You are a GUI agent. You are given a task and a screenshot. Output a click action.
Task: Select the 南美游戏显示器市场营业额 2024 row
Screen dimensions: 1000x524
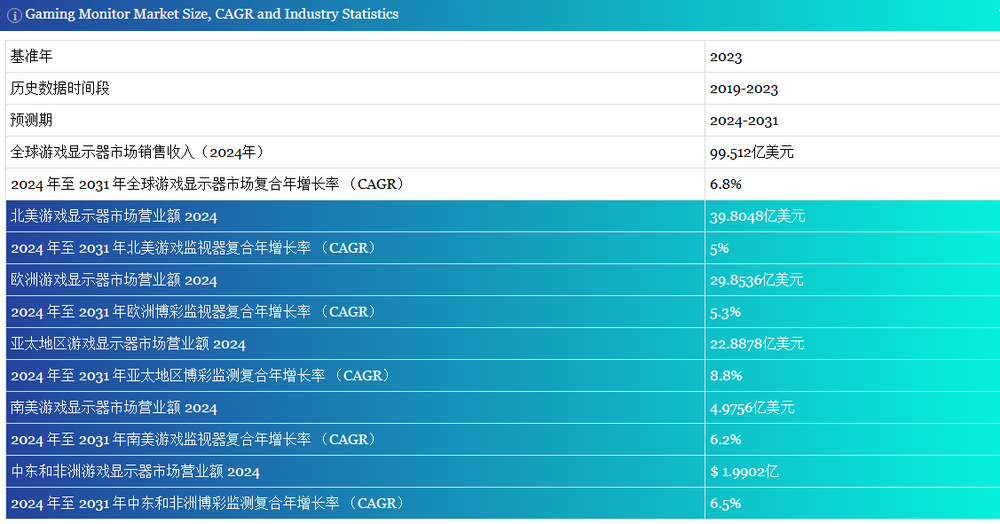tap(114, 408)
